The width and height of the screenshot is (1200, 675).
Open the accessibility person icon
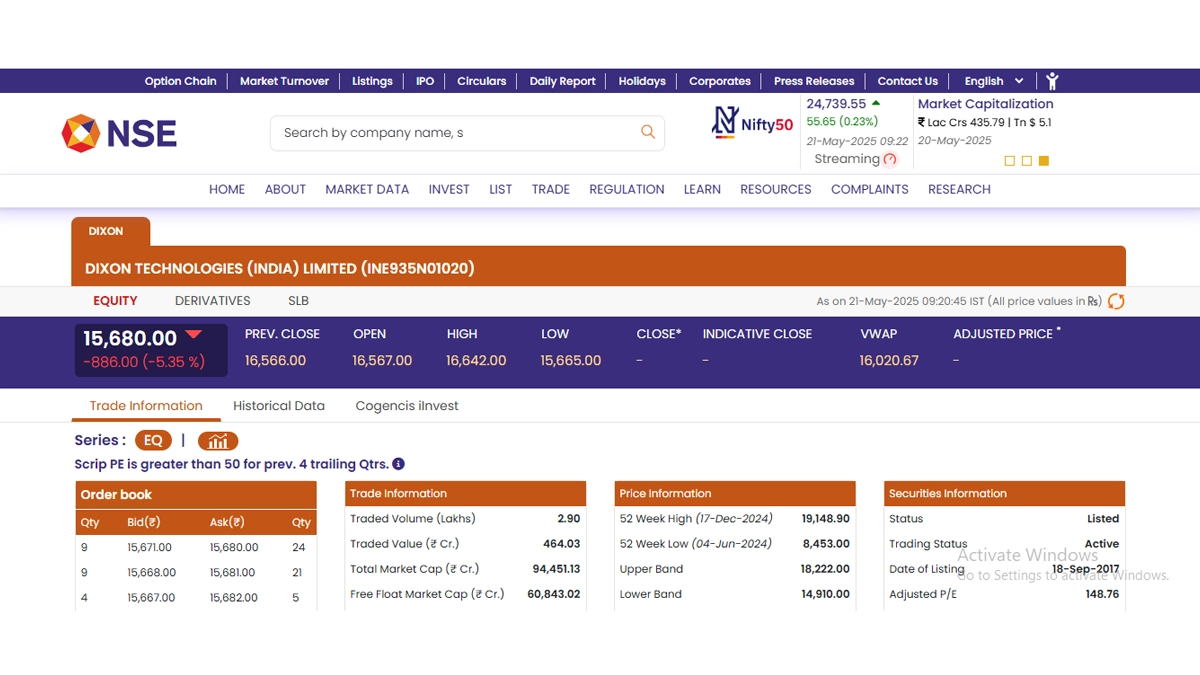point(1052,81)
